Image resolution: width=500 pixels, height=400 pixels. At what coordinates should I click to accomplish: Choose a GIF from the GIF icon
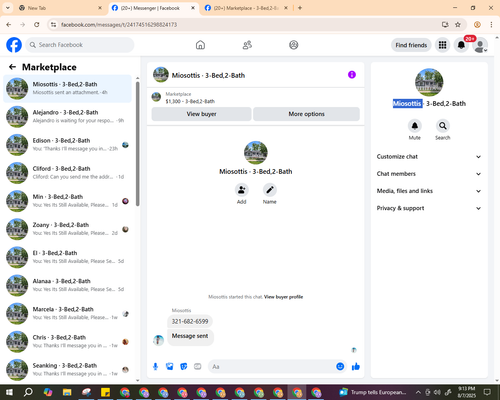(x=198, y=367)
